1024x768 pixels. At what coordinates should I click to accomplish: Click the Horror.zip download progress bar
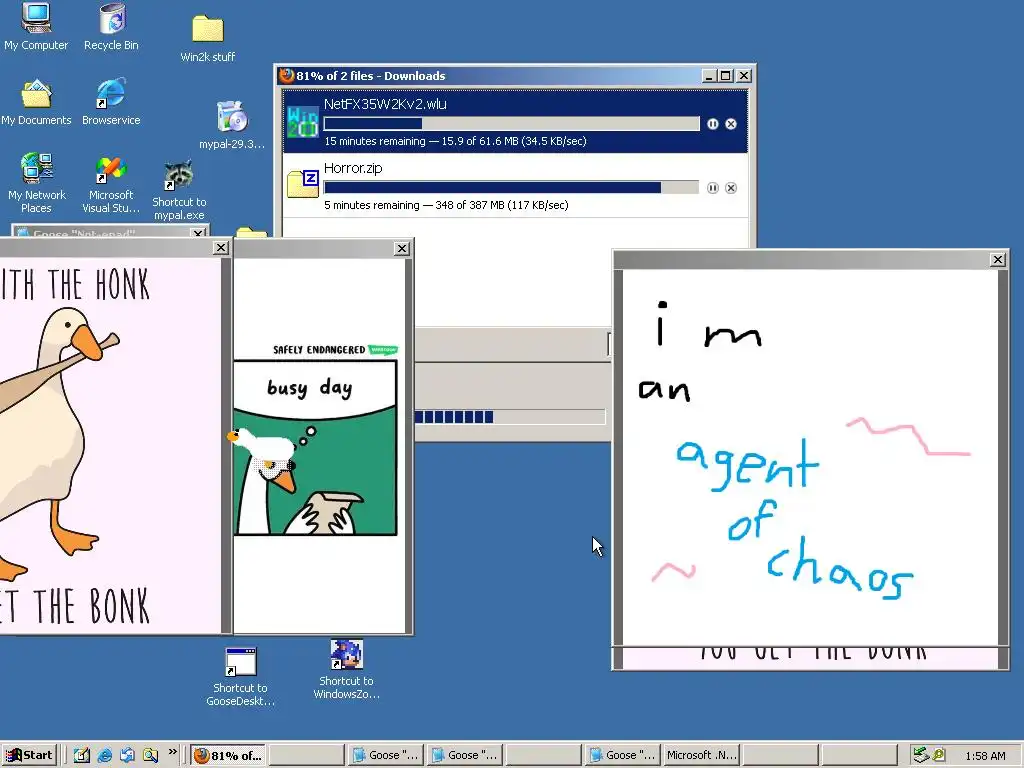click(x=511, y=188)
